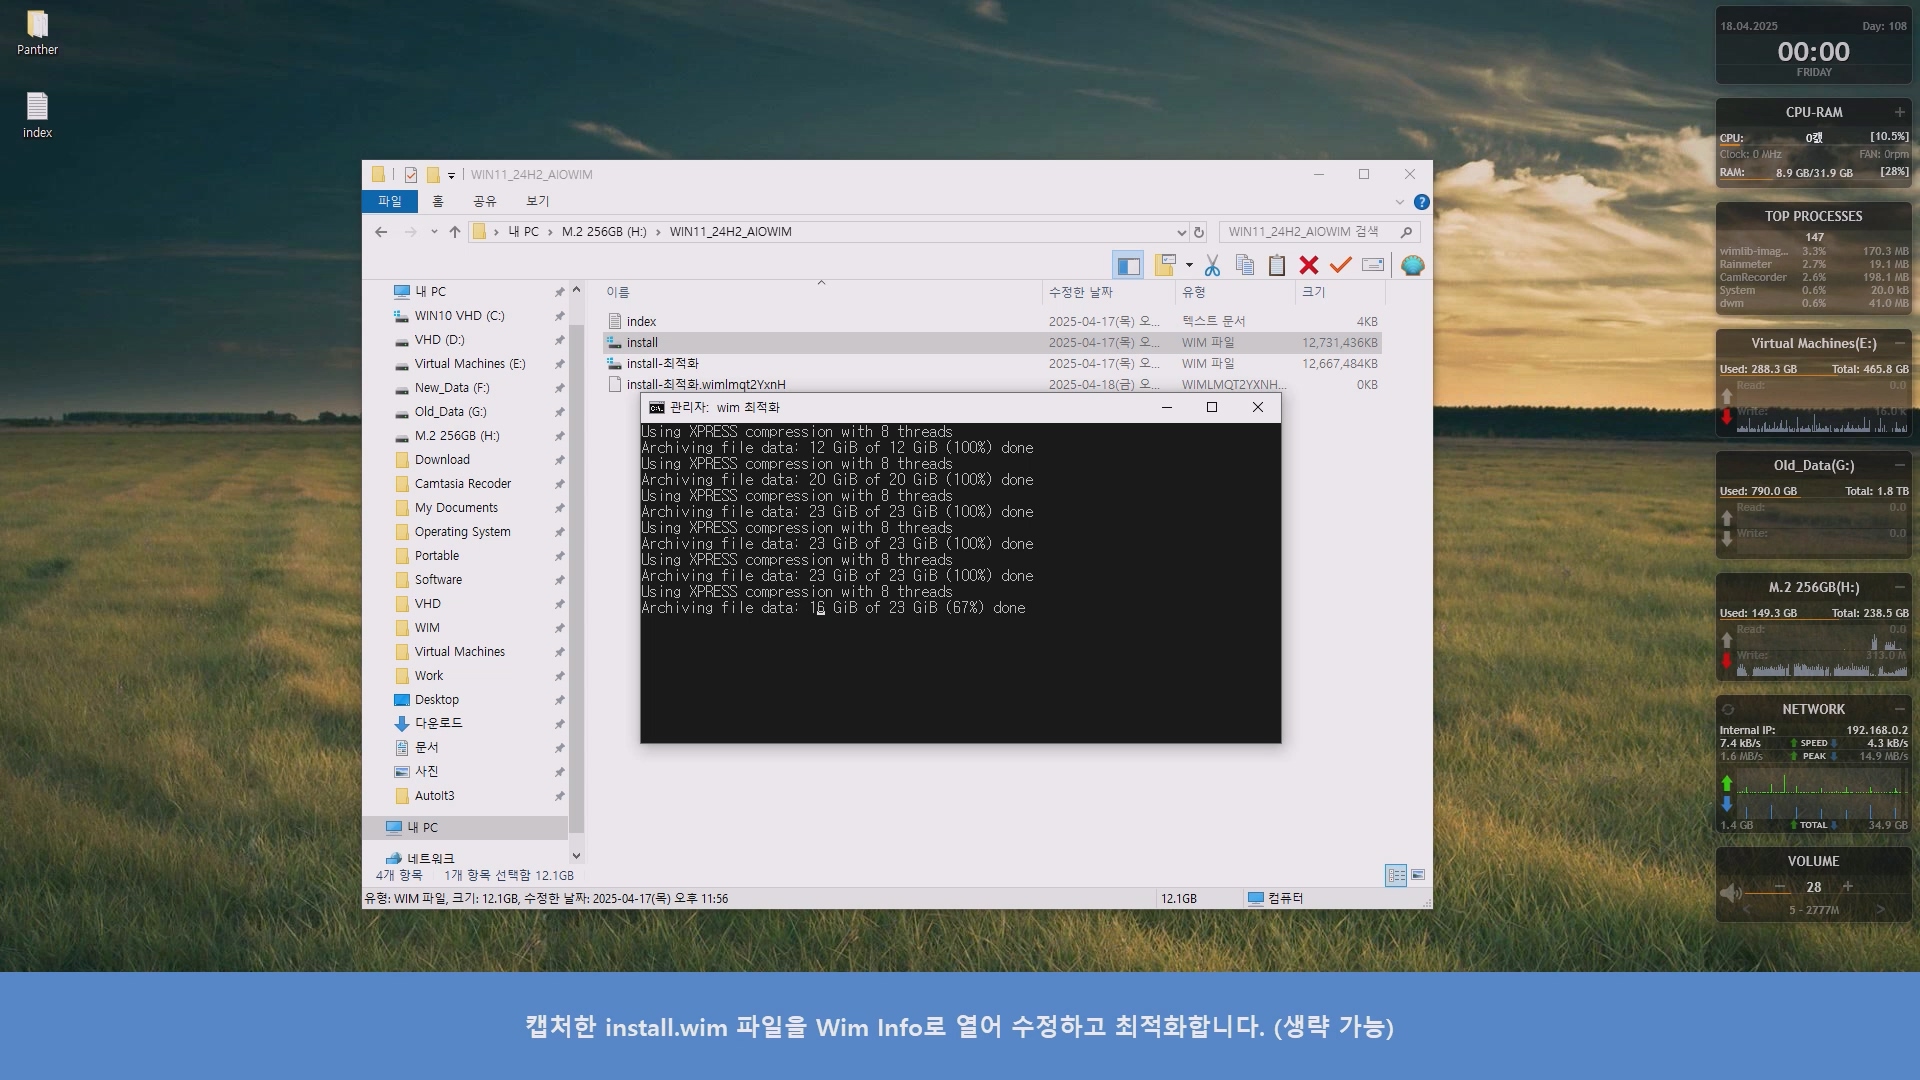Collapse the Virtual Machines(E:) widget
Screen dimensions: 1920x1080
tap(1899, 343)
